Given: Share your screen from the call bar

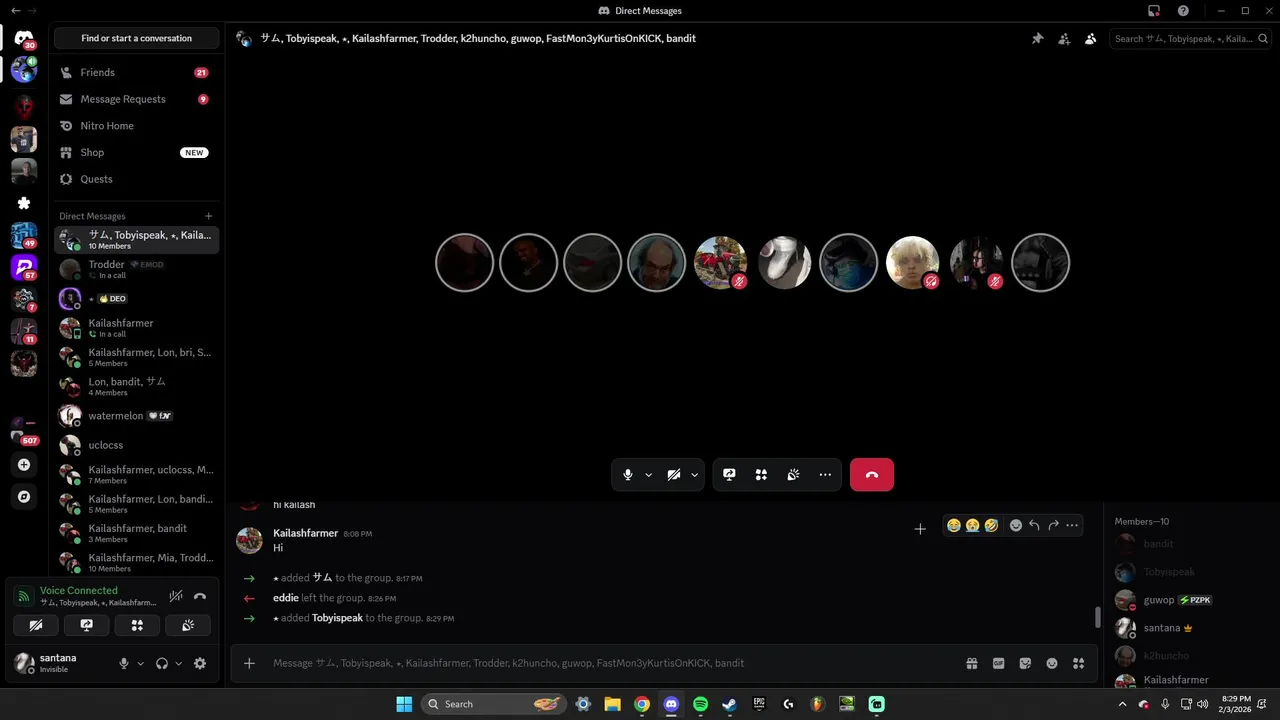Looking at the screenshot, I should [729, 475].
